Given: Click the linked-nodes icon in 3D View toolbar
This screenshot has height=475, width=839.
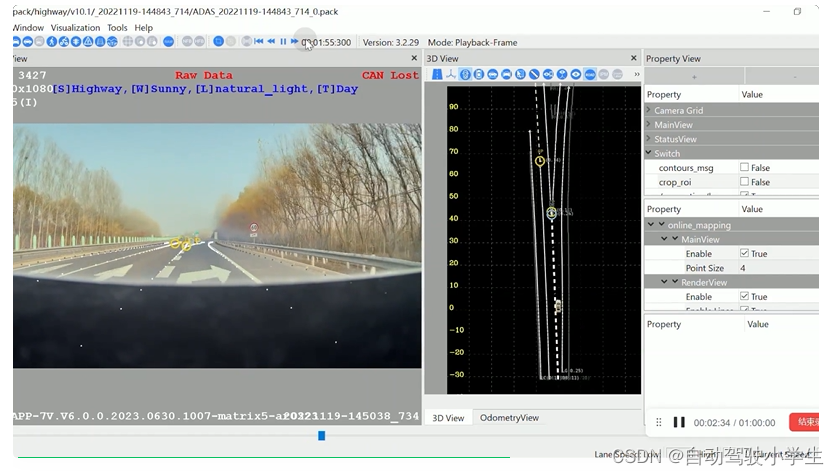Looking at the screenshot, I should click(x=548, y=74).
